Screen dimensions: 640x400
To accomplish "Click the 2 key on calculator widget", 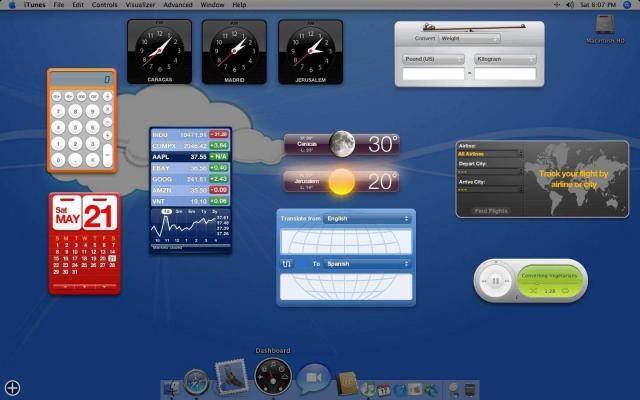I will click(x=75, y=144).
